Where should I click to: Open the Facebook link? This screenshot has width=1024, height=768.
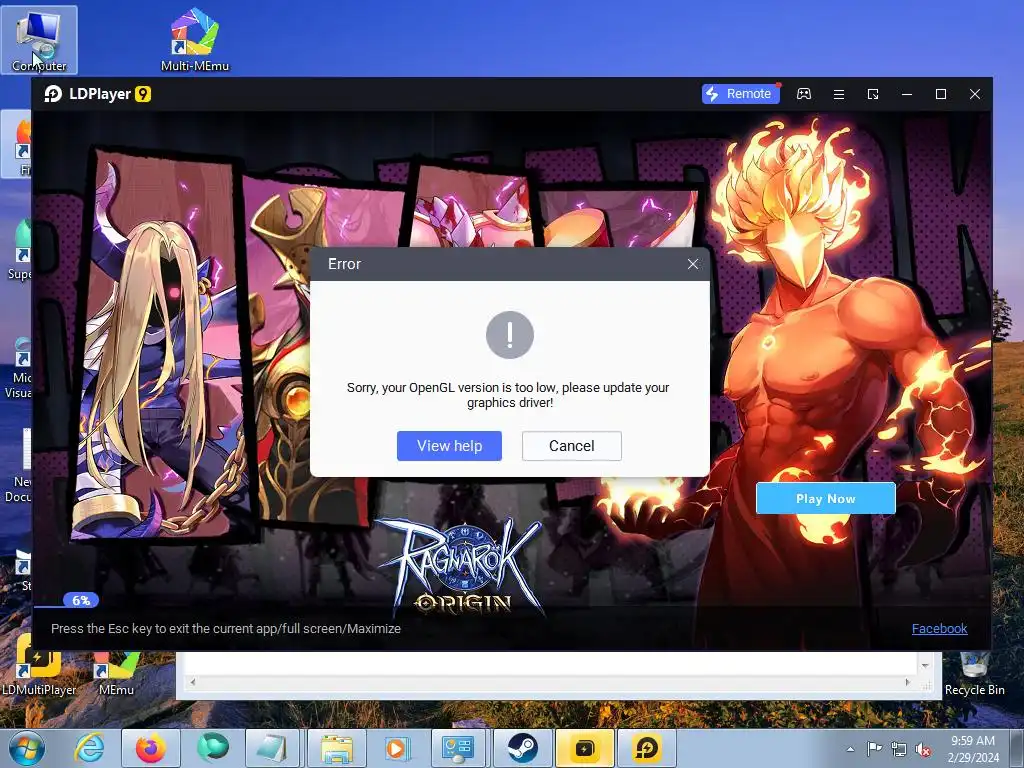point(939,628)
